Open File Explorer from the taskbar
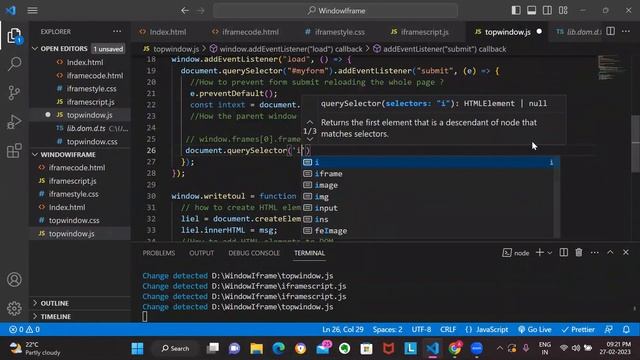Screen dimensions: 640x360 coord(257,349)
